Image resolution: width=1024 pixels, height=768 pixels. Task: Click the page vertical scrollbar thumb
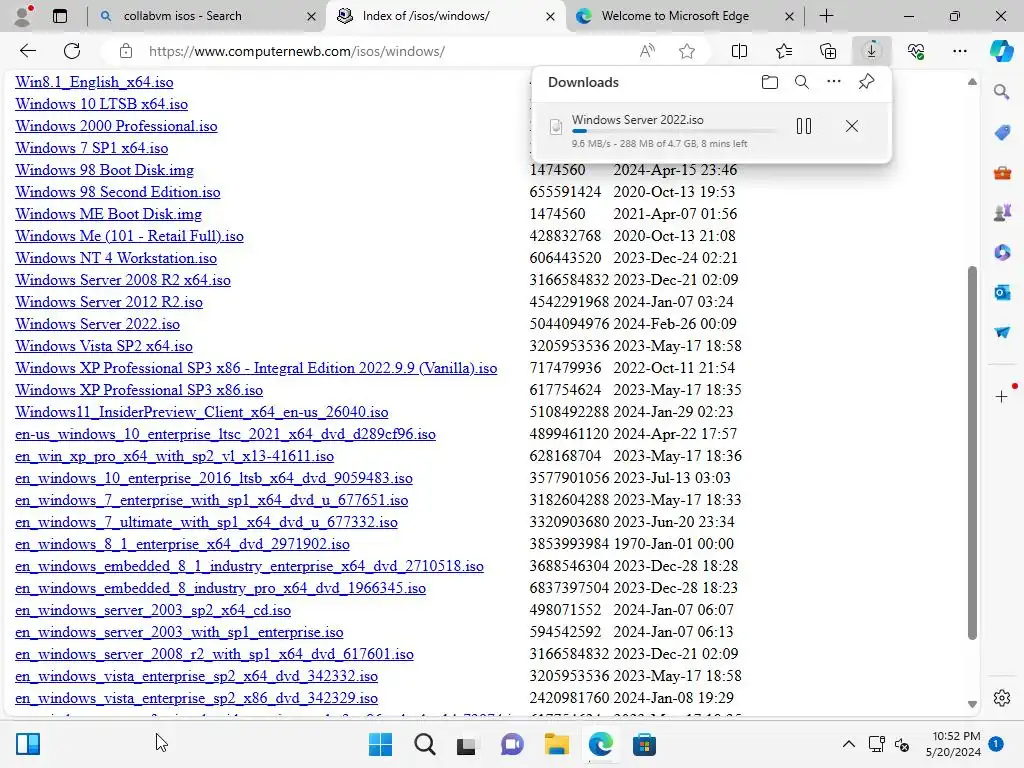[x=972, y=453]
